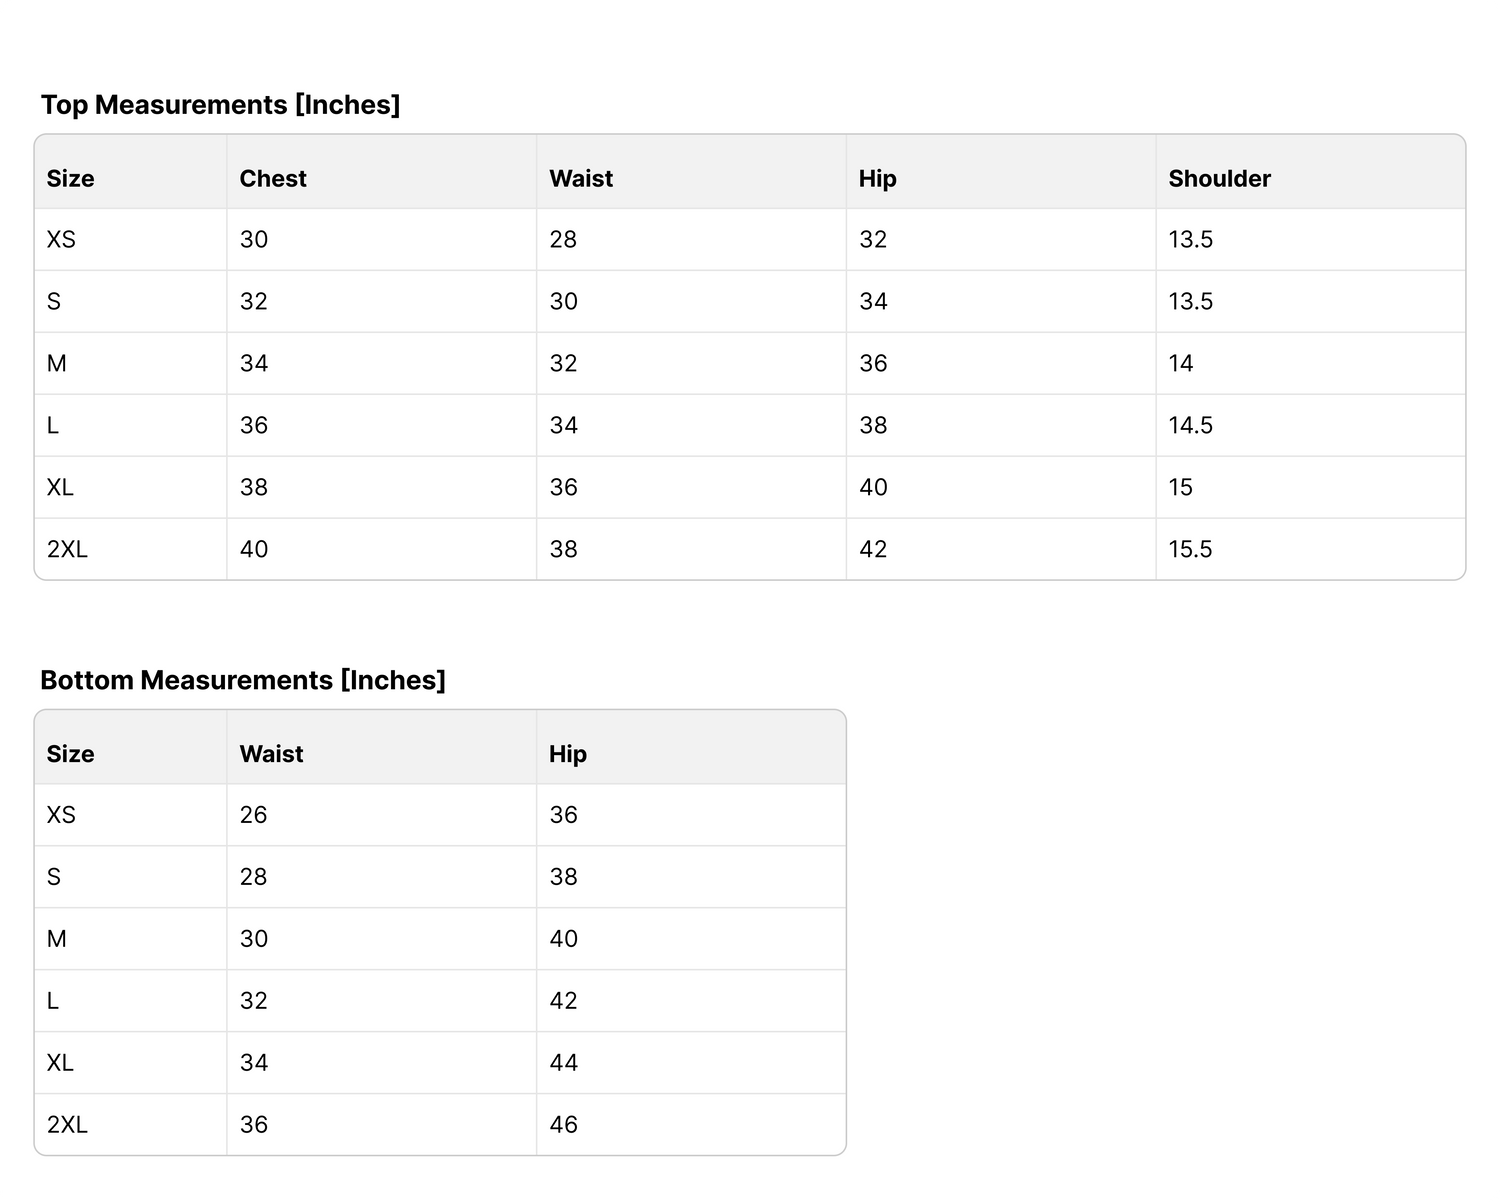Click the Hip header in bottom table
1500x1202 pixels.
(x=567, y=754)
